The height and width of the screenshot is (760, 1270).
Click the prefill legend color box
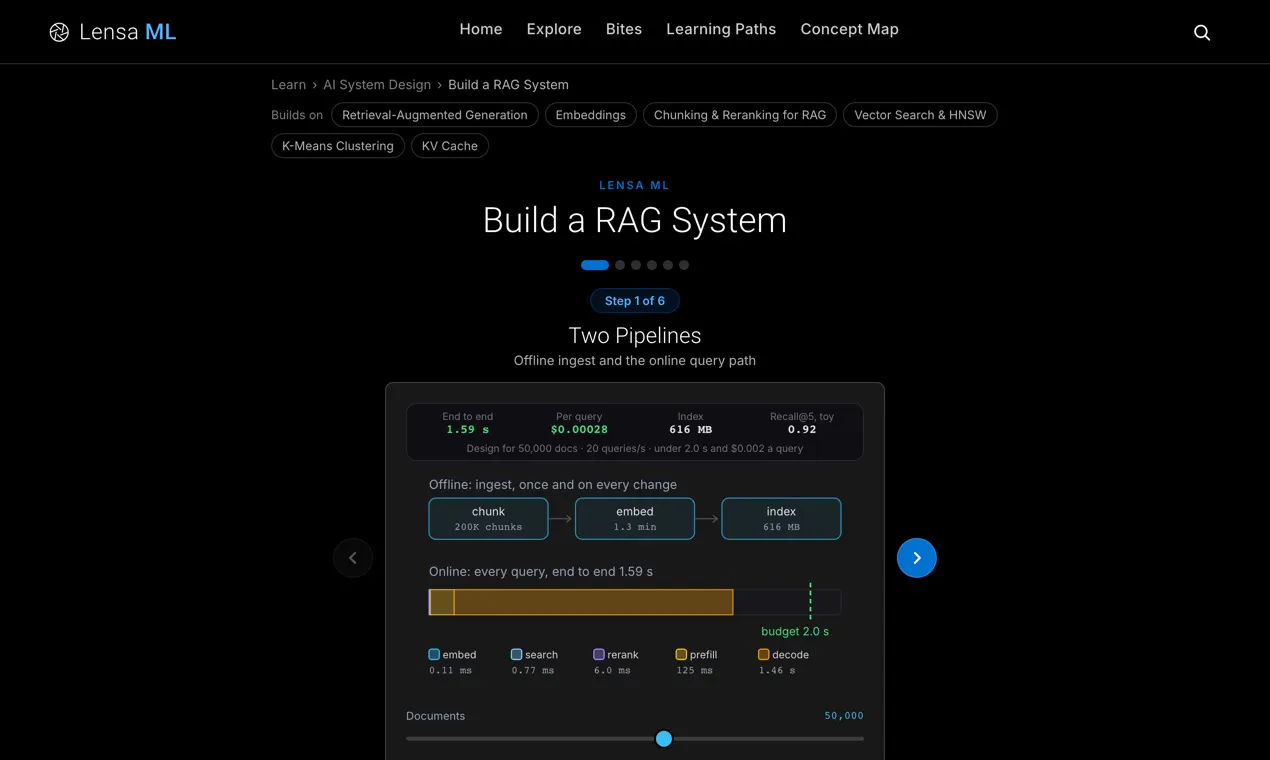click(x=681, y=654)
